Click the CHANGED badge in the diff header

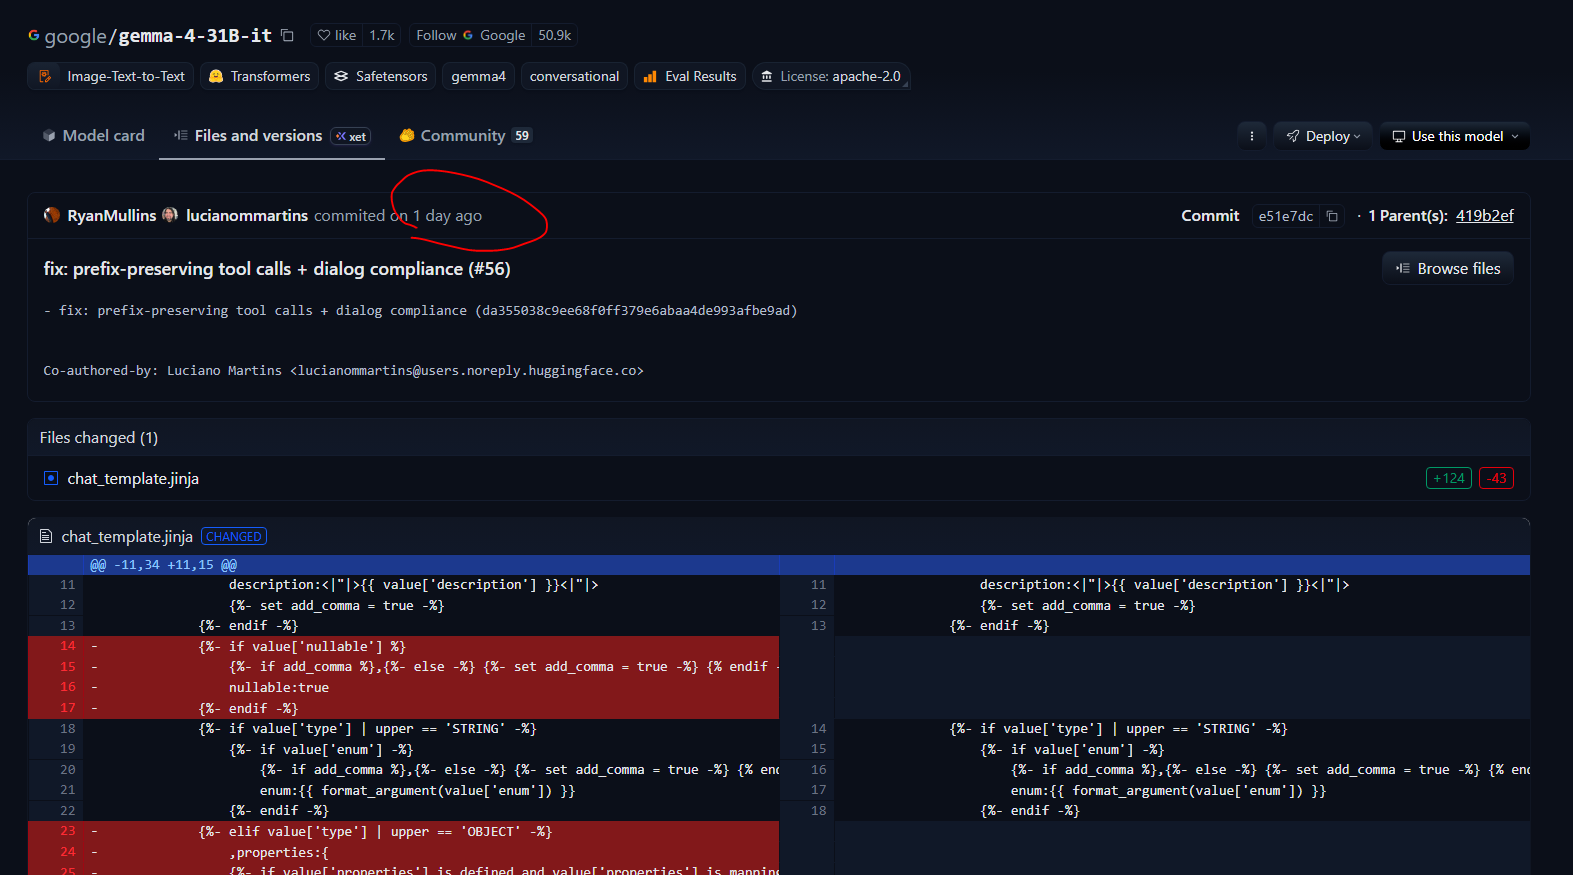coord(234,537)
